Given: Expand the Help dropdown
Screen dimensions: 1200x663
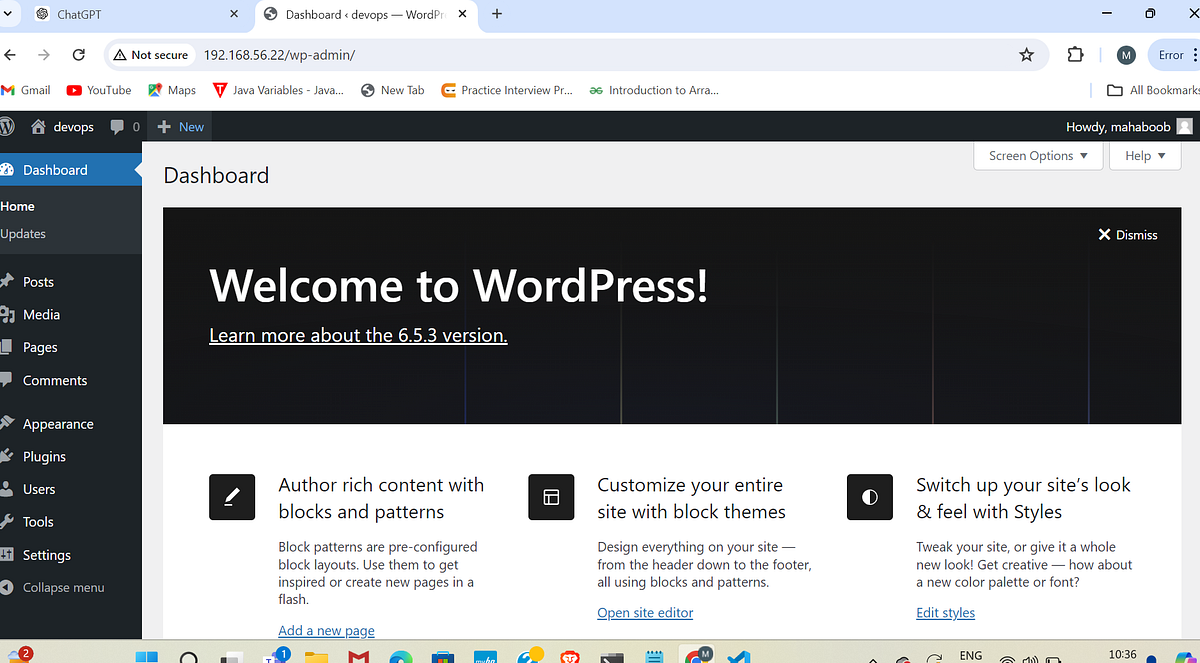Looking at the screenshot, I should pos(1144,155).
